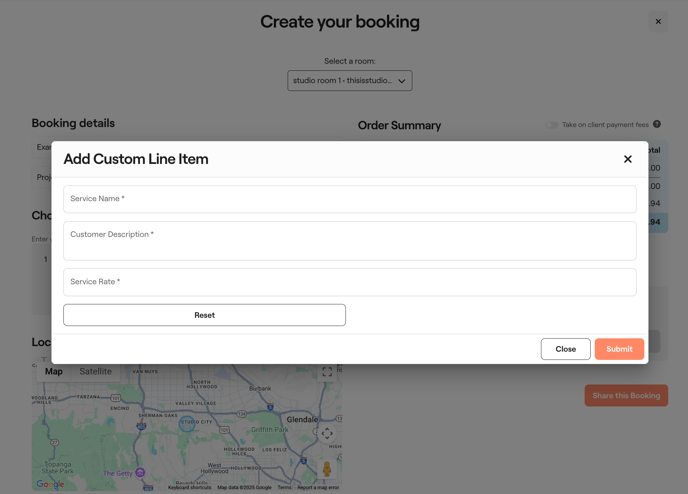
Task: Click the chevron arrow in room selector
Action: (x=402, y=81)
